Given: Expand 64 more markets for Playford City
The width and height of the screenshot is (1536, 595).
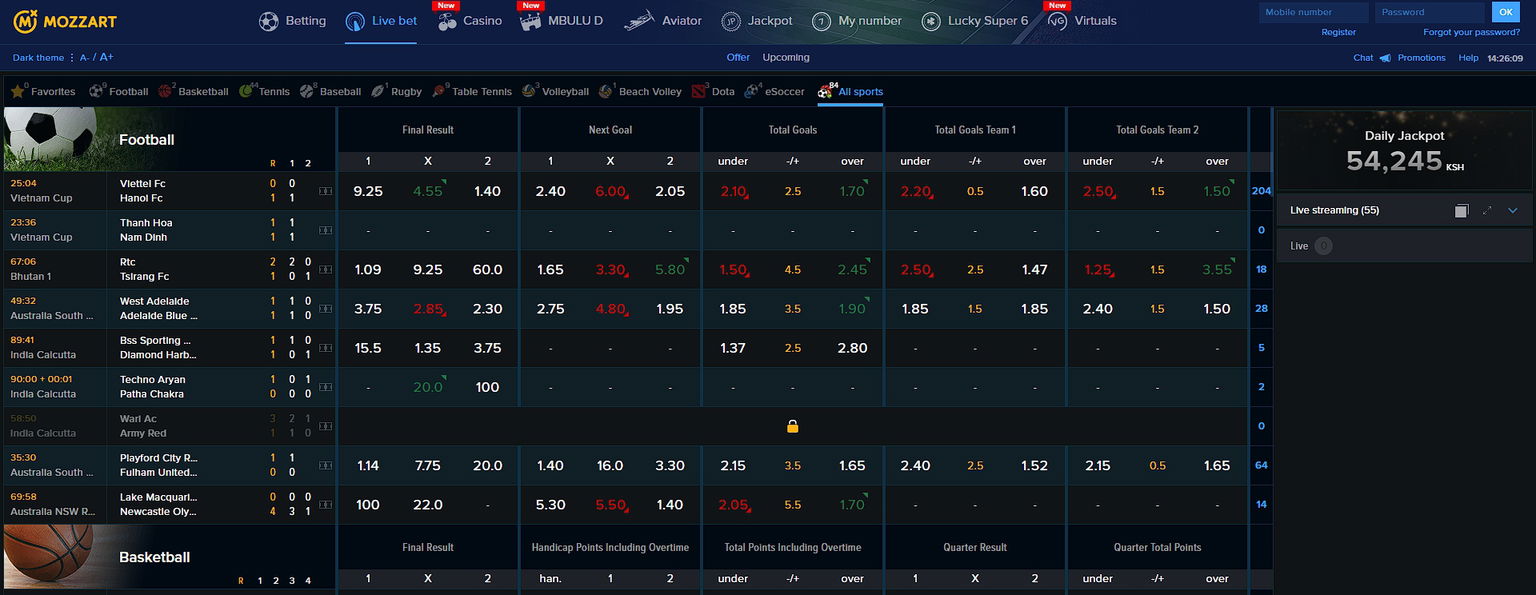Looking at the screenshot, I should point(1261,465).
